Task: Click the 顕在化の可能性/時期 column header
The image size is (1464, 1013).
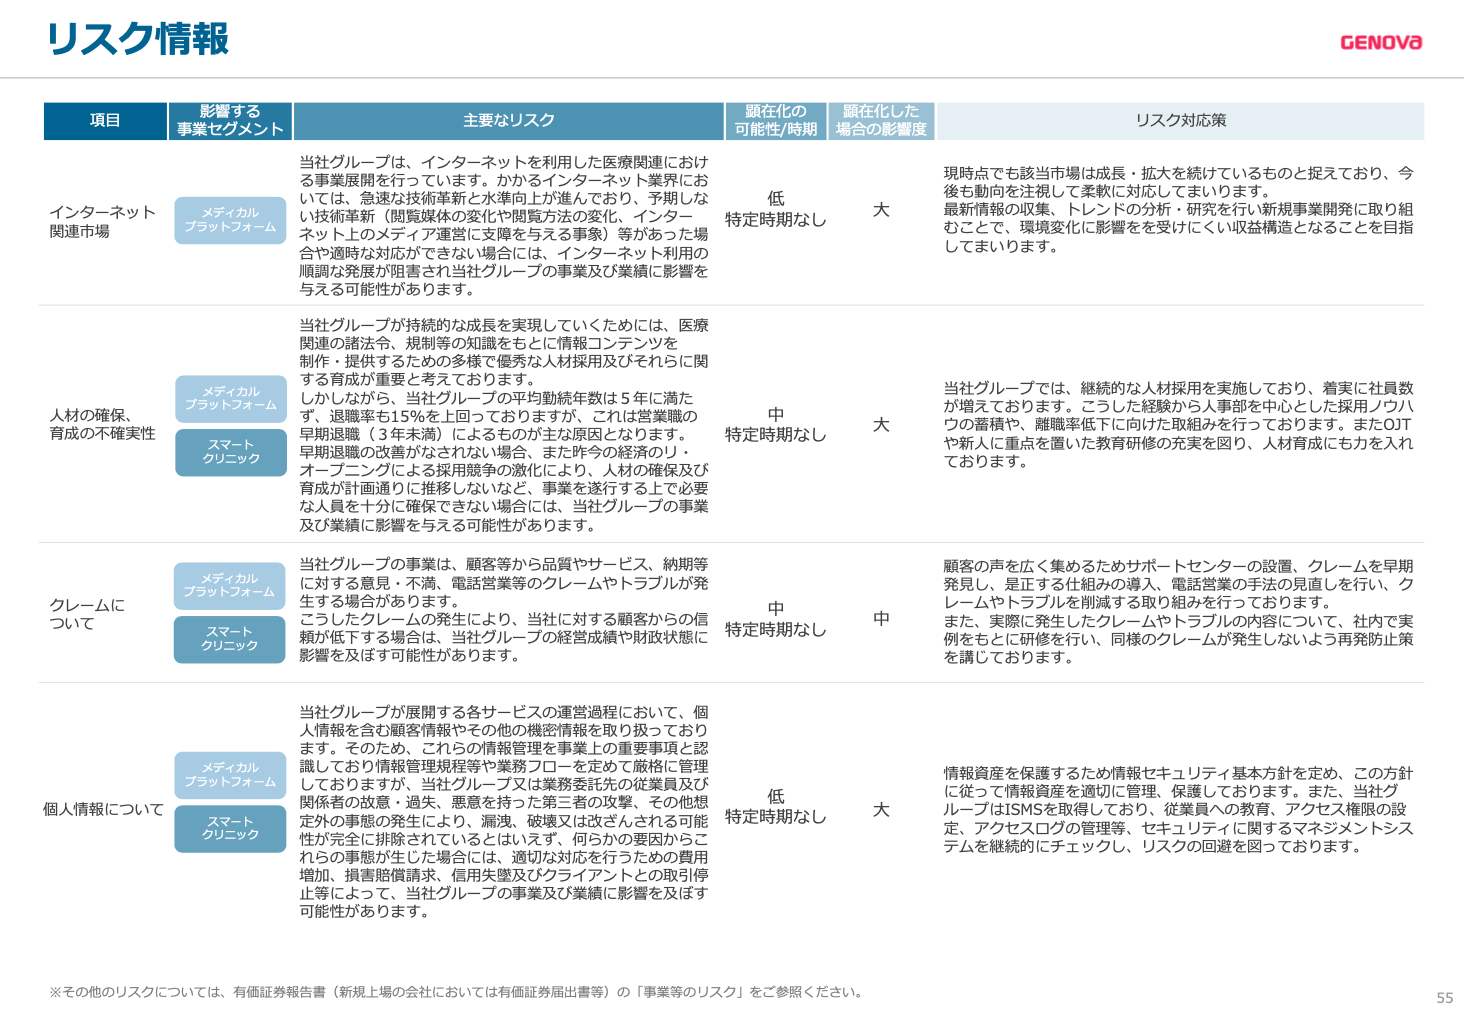Action: 776,121
